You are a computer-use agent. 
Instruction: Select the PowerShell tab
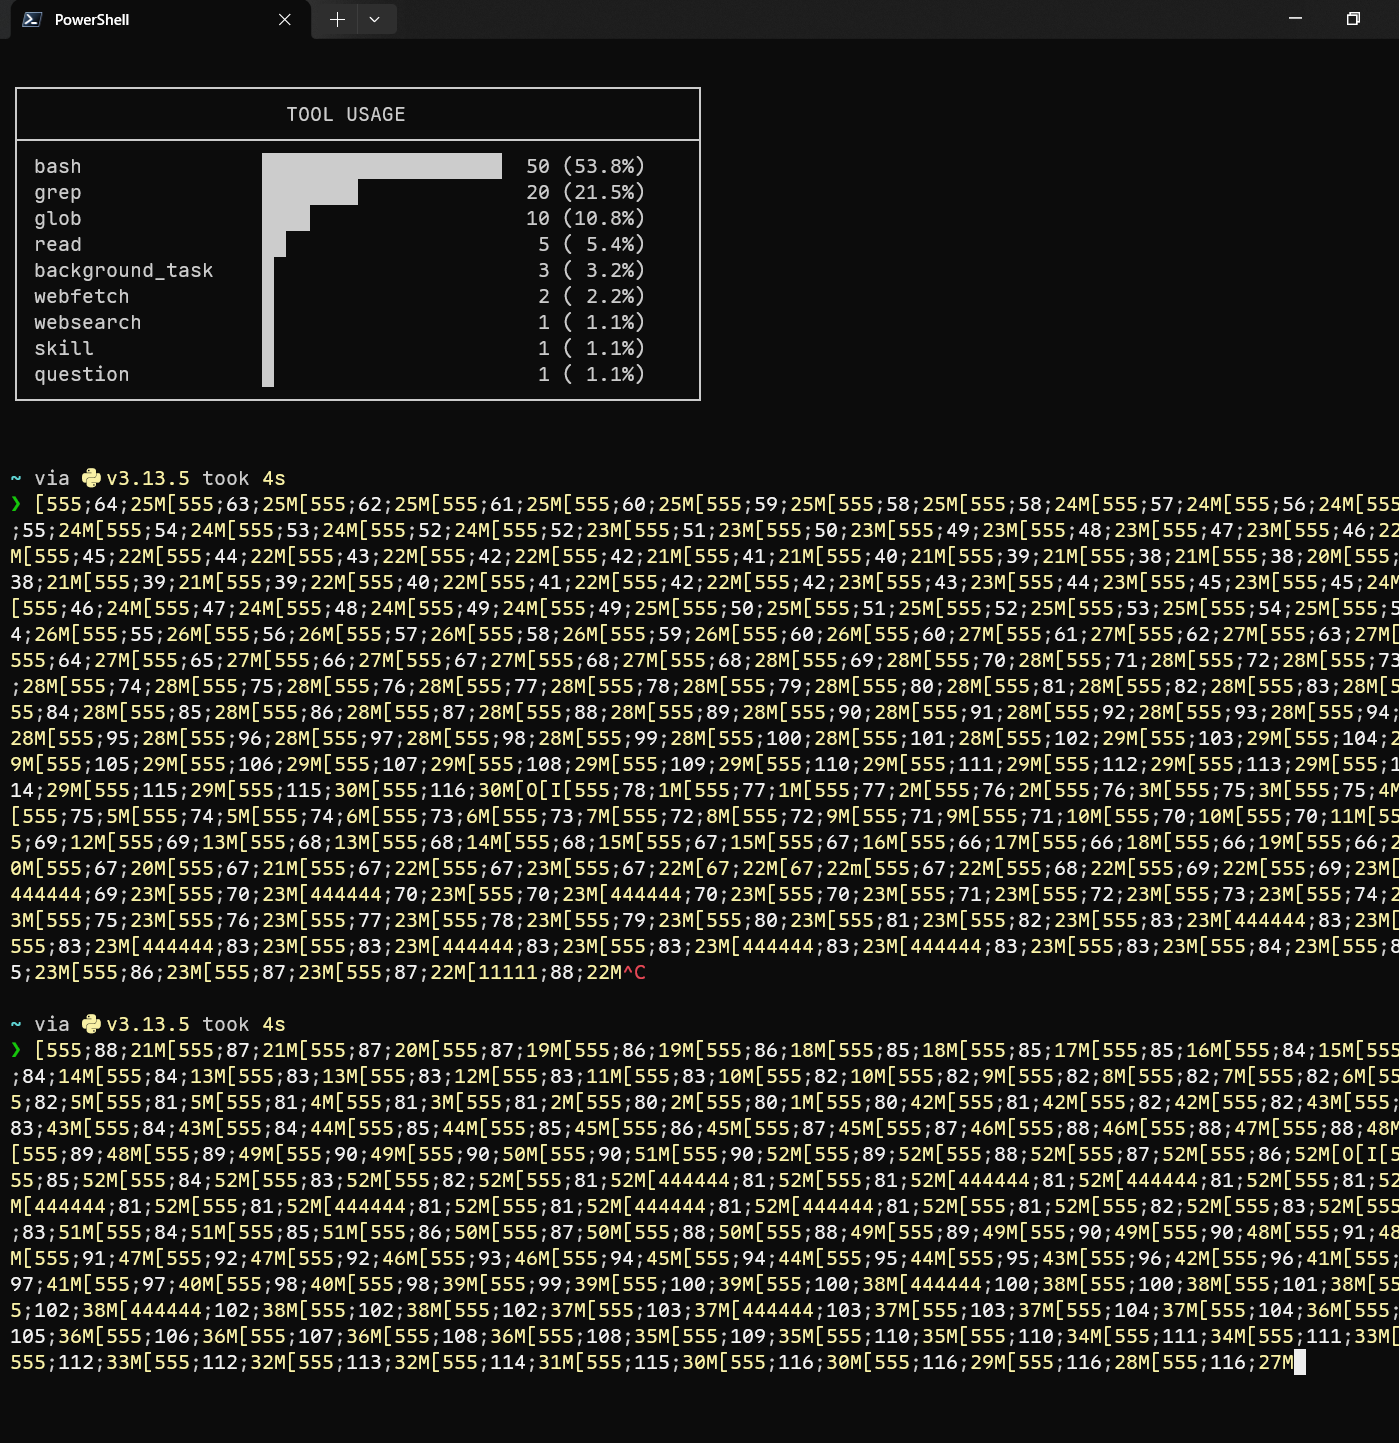pos(160,20)
